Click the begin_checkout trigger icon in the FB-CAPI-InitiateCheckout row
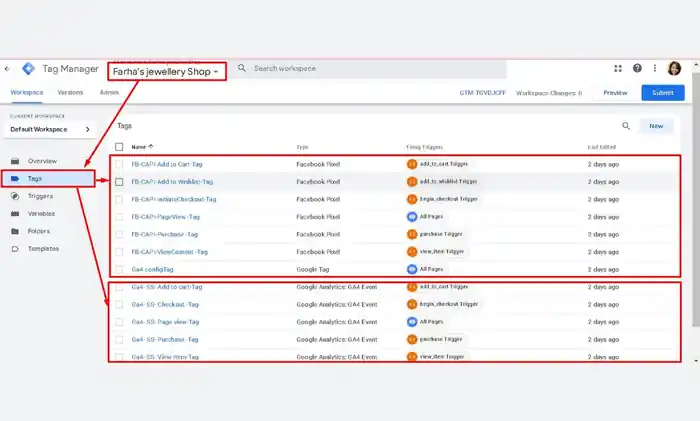700x421 pixels. (x=412, y=199)
